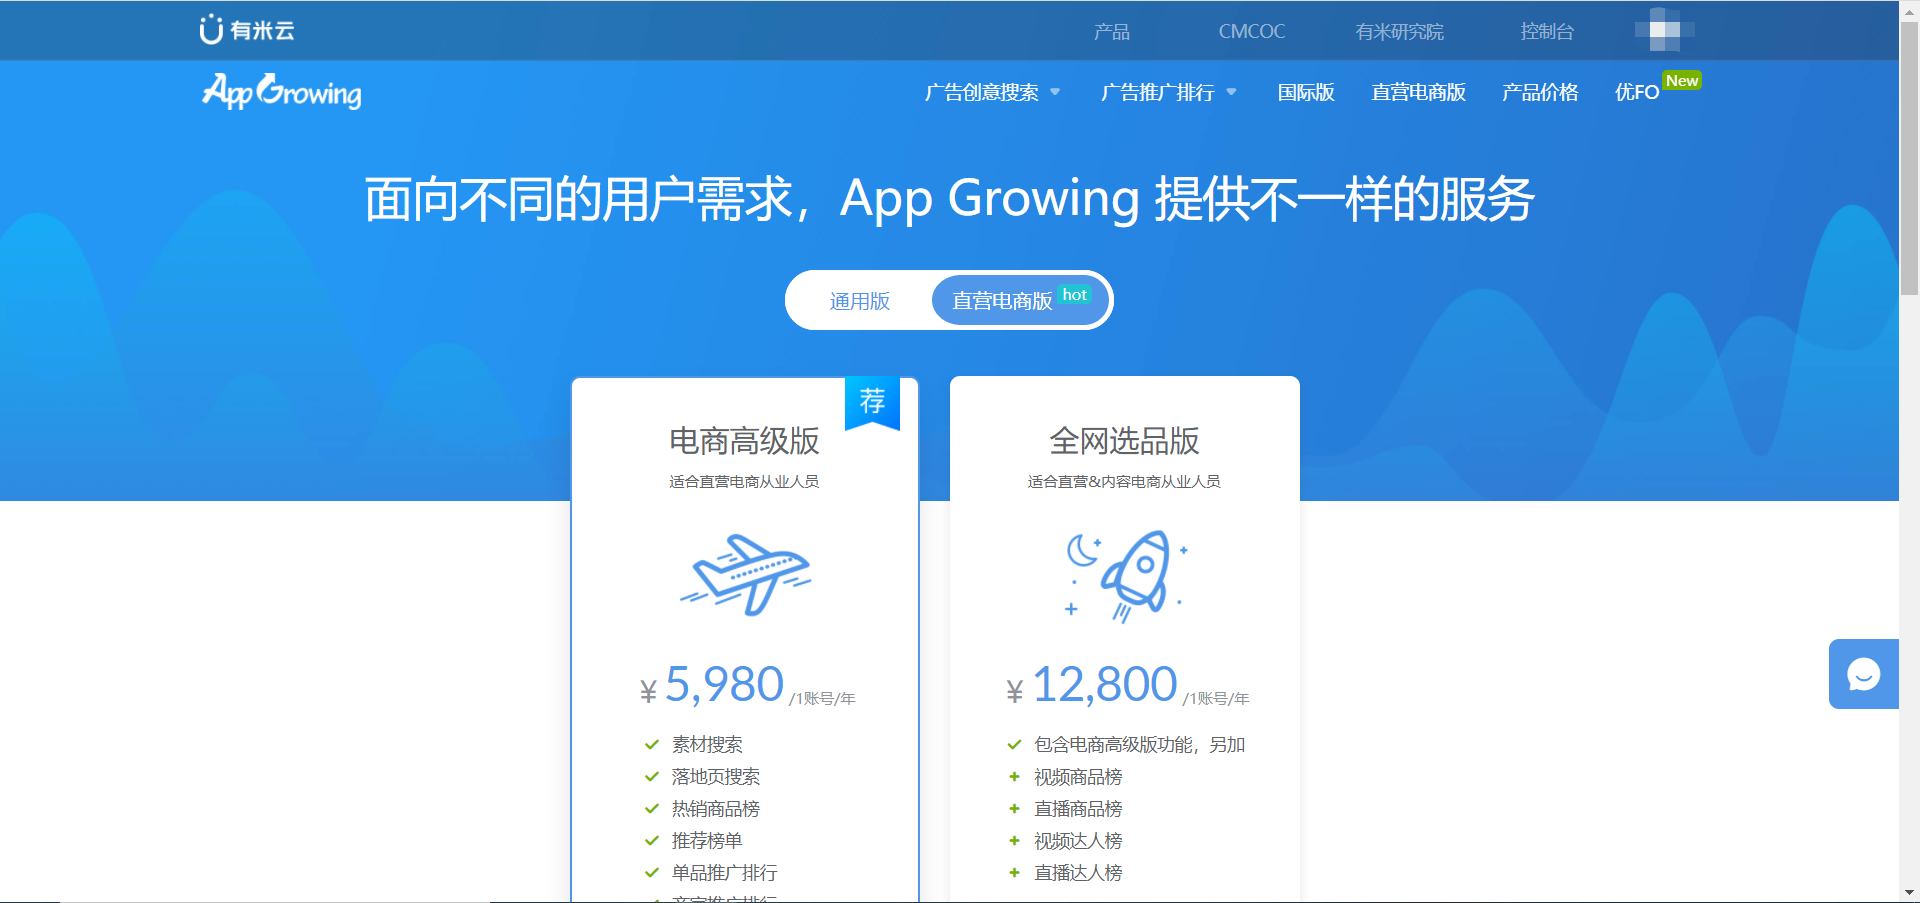This screenshot has height=903, width=1920.
Task: Click the 全网选品版 plan title
Action: click(x=1124, y=441)
